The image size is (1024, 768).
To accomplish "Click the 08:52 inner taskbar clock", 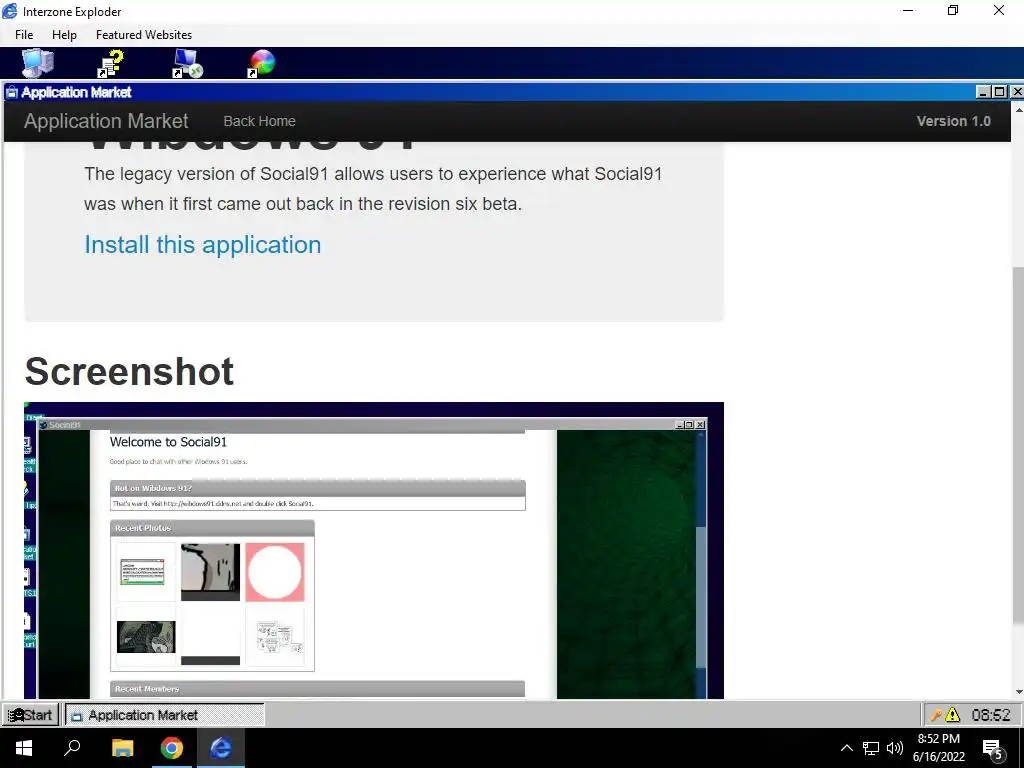I will tap(991, 715).
